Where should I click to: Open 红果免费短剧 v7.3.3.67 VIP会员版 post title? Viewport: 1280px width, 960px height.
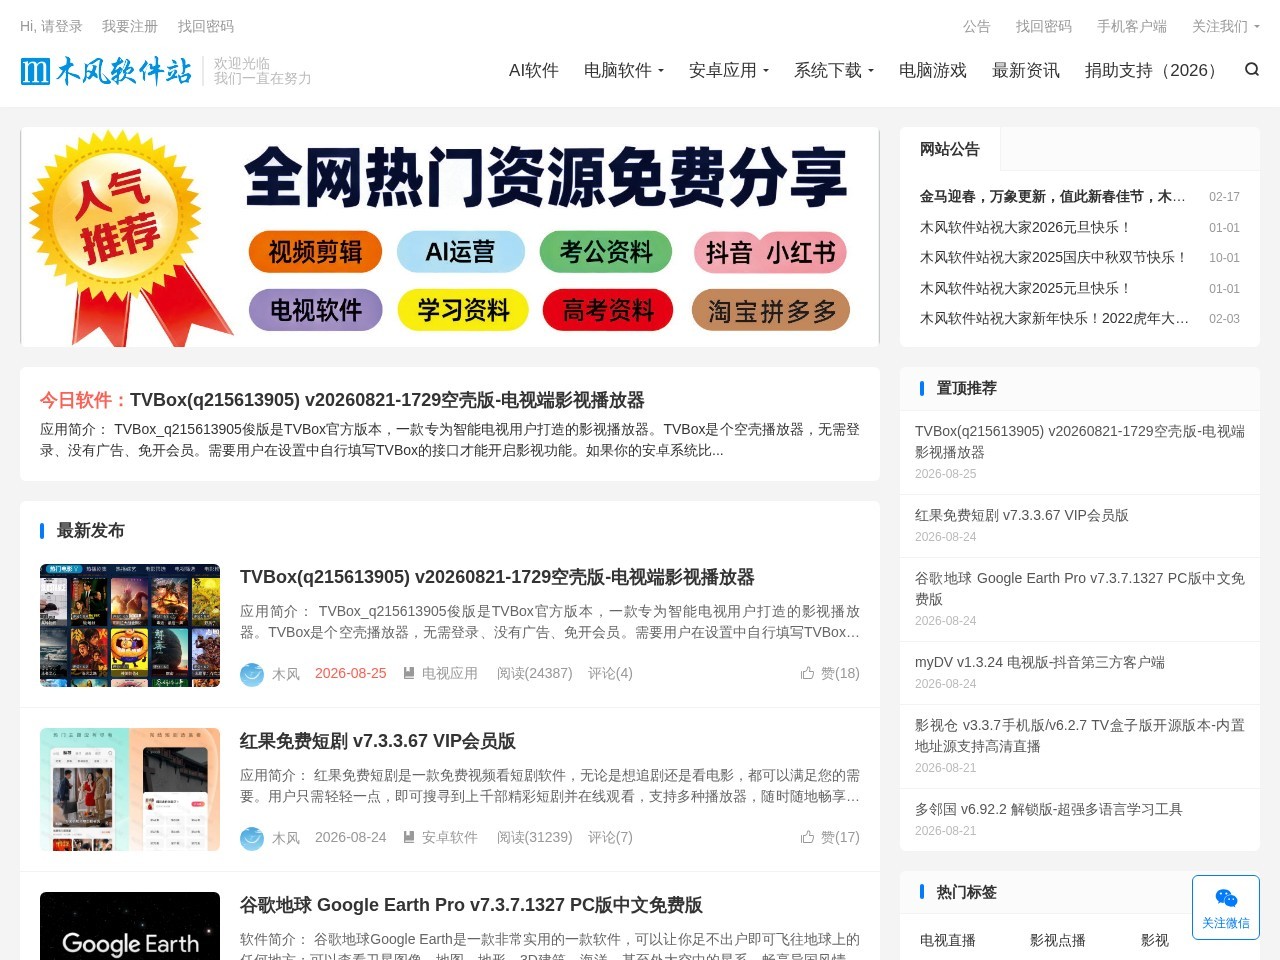378,741
